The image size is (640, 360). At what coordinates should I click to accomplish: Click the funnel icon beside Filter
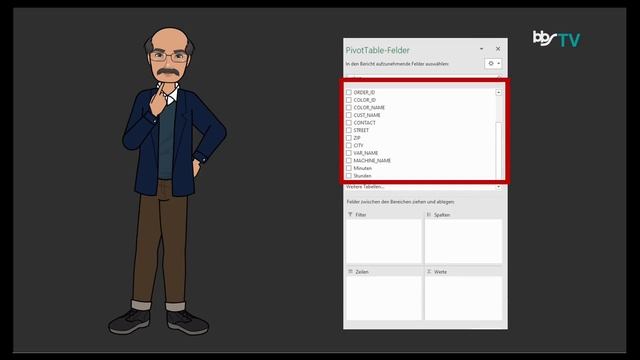[x=350, y=214]
